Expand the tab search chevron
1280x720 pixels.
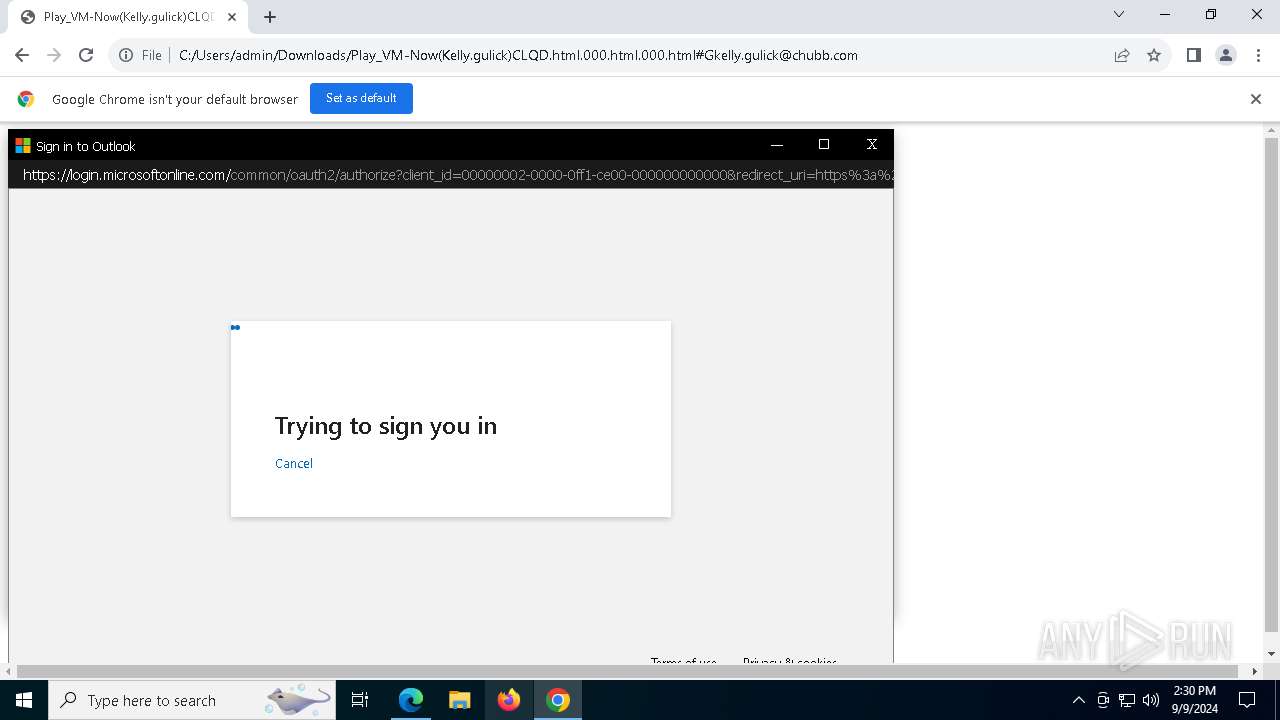[1119, 14]
